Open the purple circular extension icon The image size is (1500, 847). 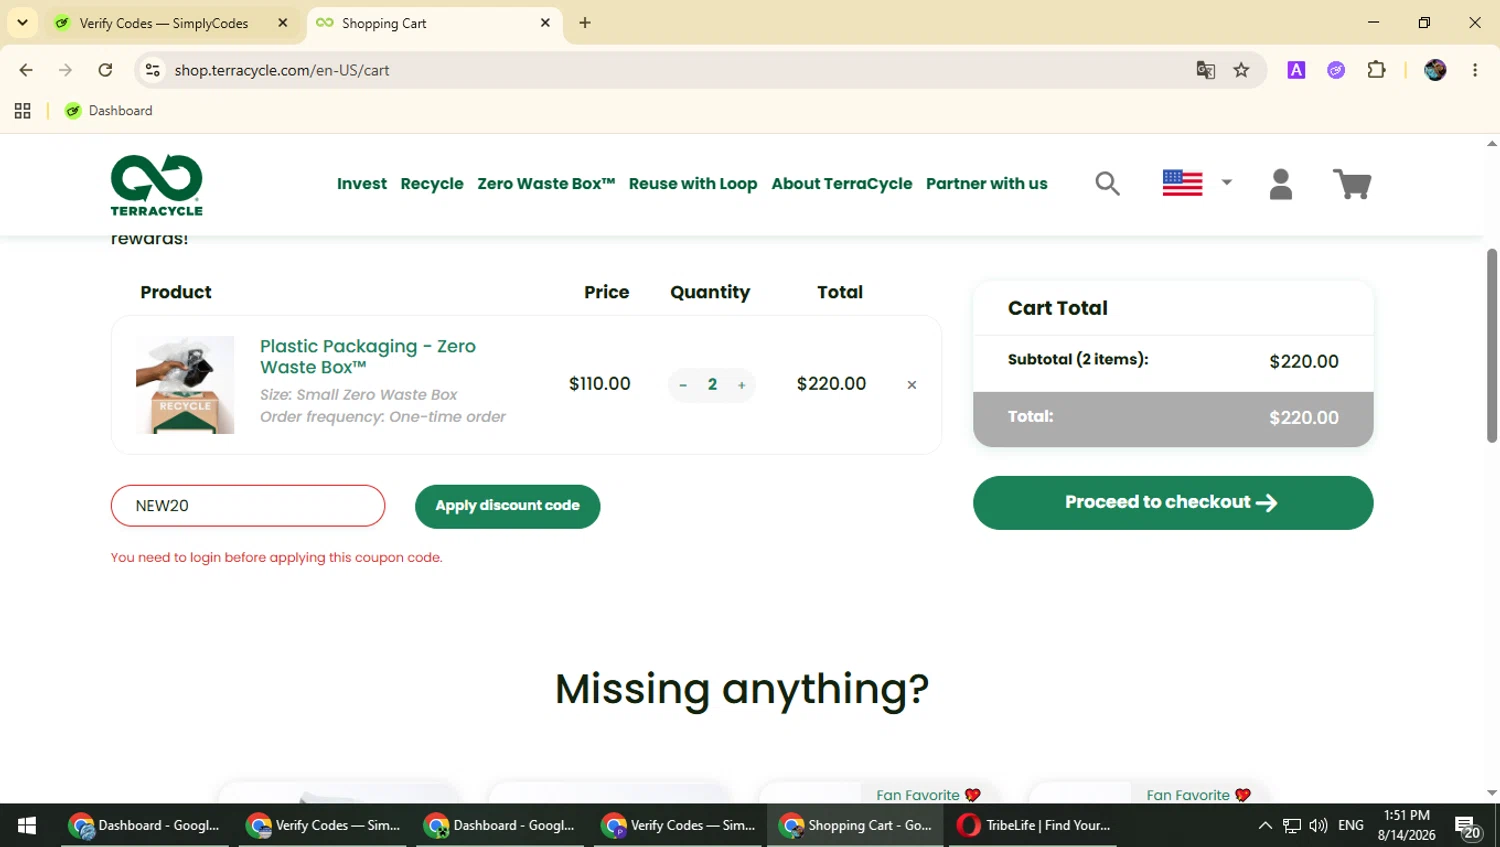pyautogui.click(x=1336, y=70)
